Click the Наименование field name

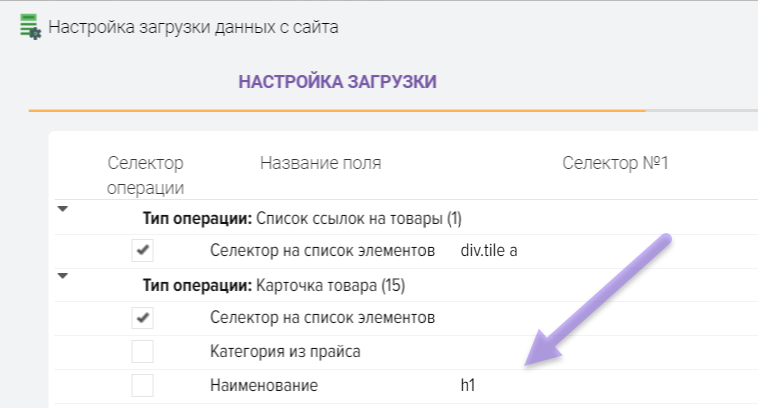click(x=263, y=385)
